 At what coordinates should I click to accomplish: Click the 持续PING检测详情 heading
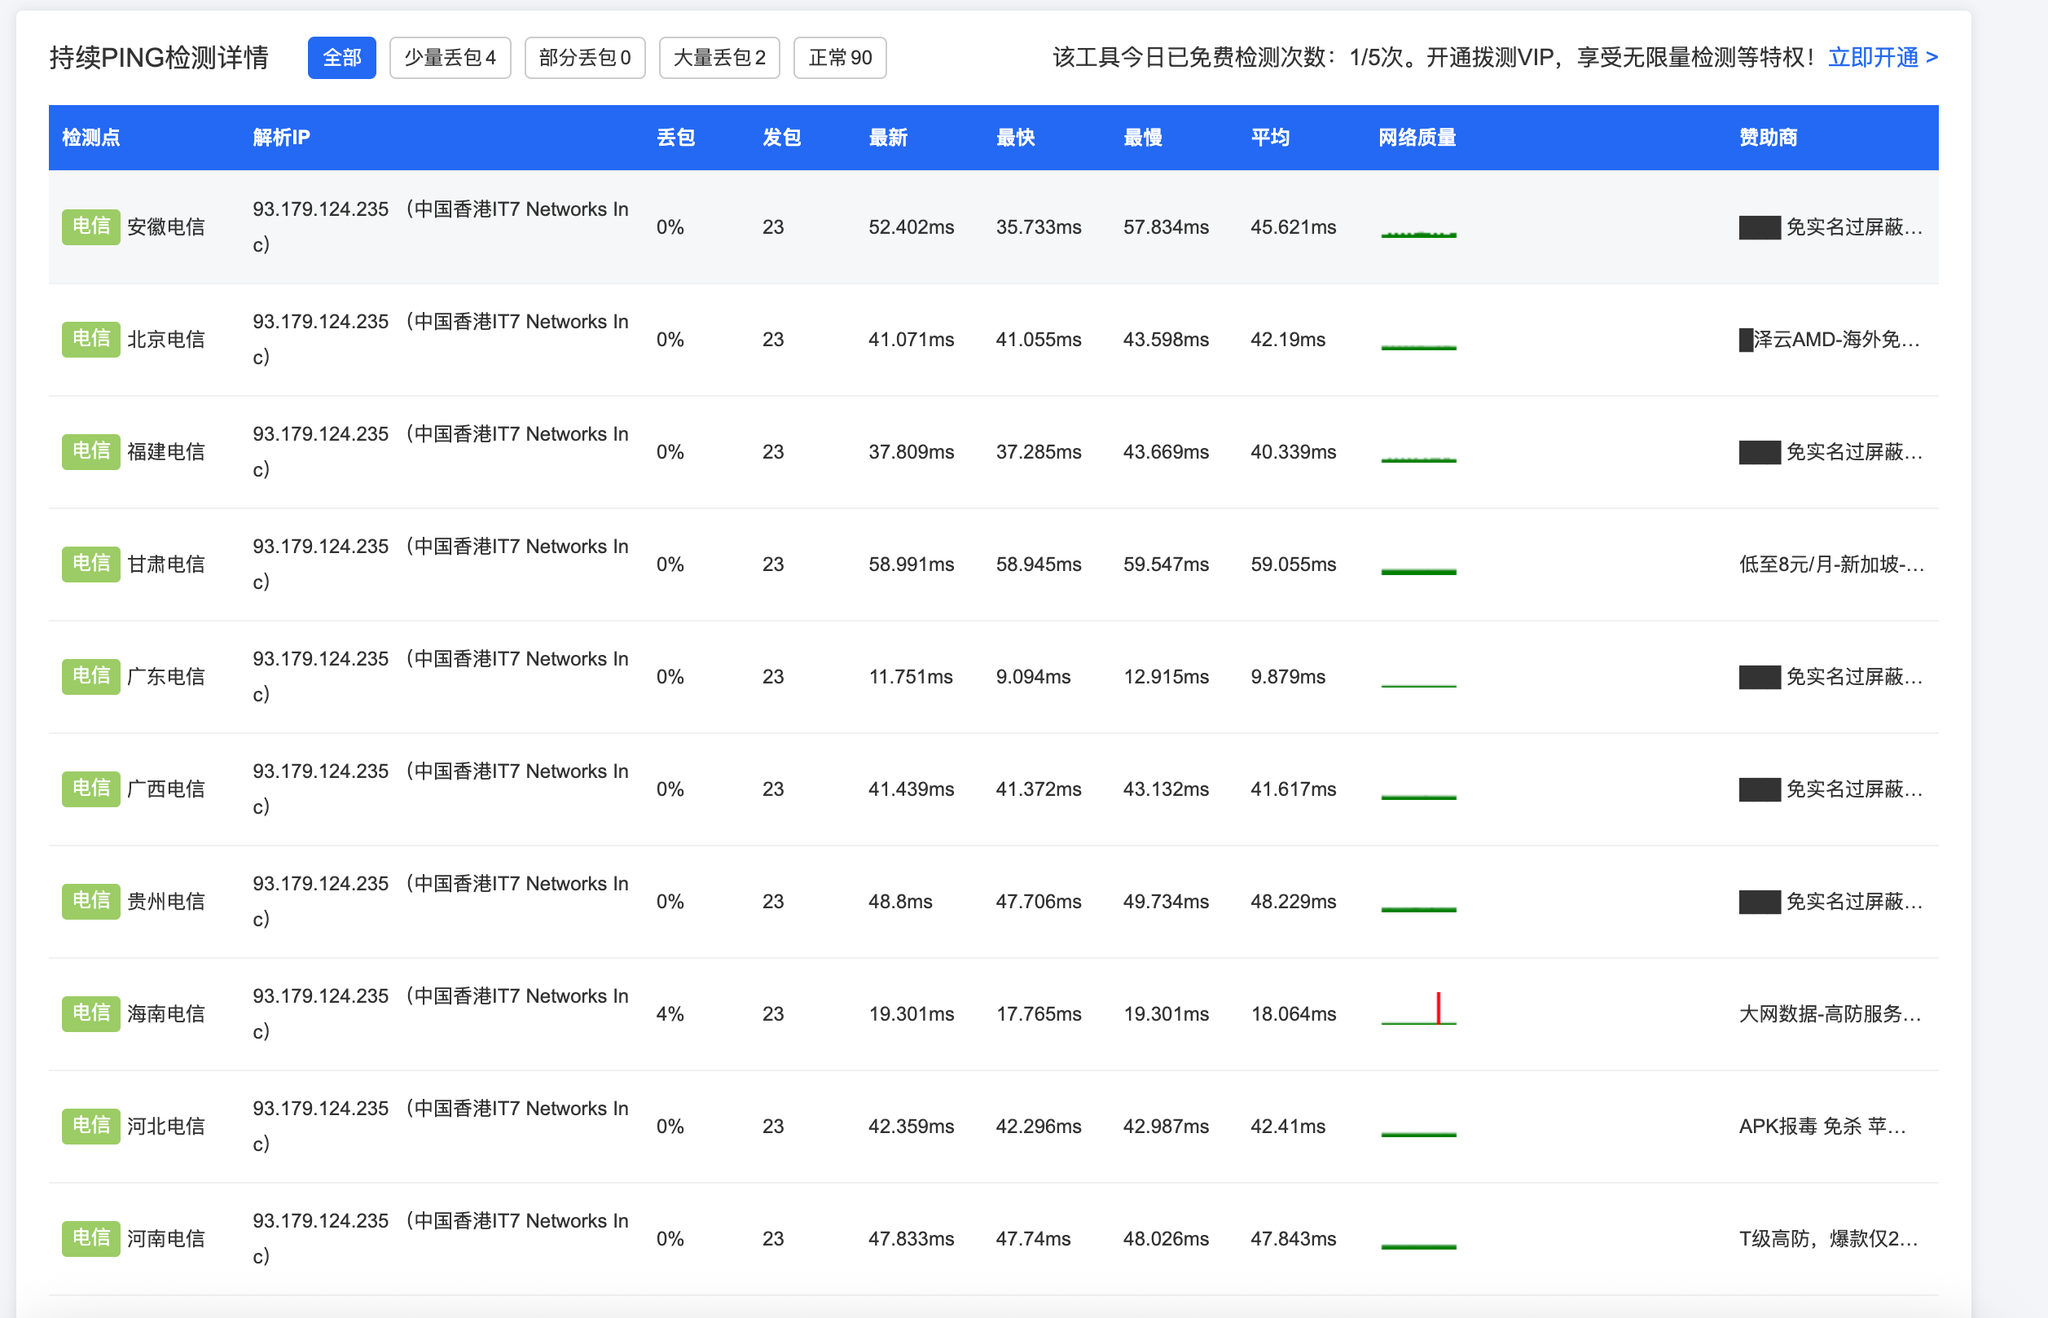[x=159, y=58]
